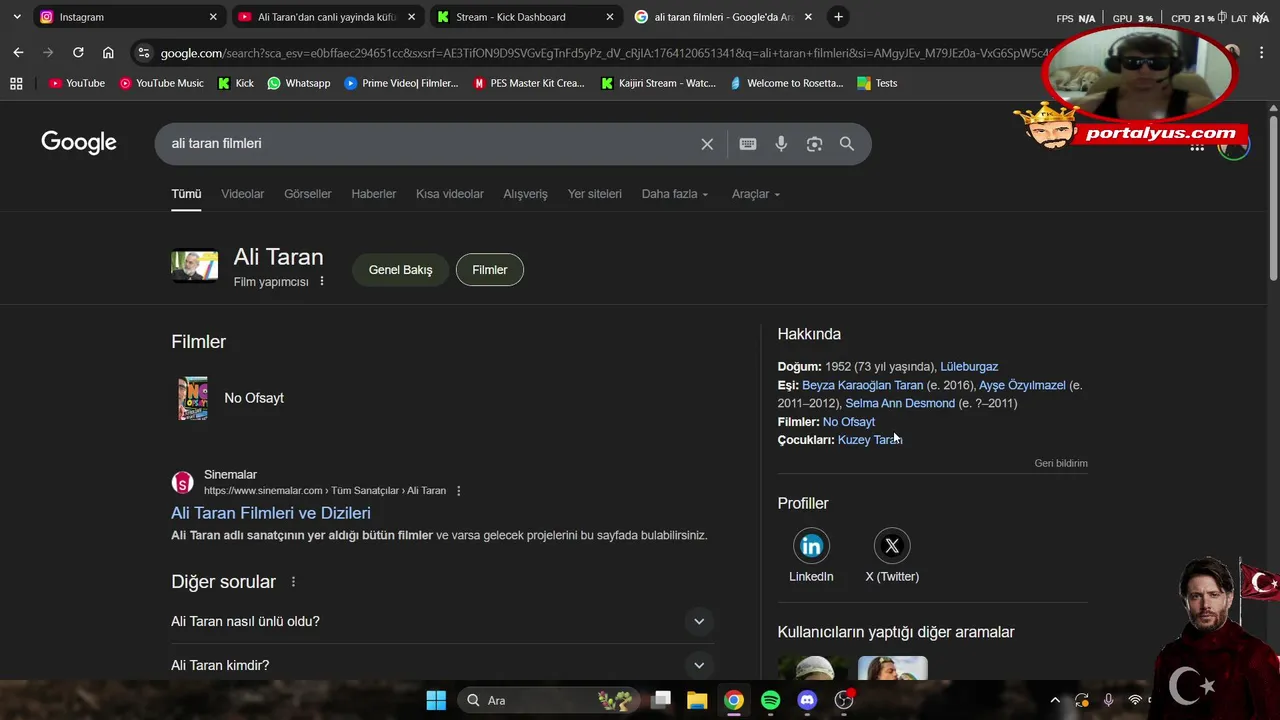The image size is (1280, 720).
Task: Open Discord from the taskbar
Action: 807,700
